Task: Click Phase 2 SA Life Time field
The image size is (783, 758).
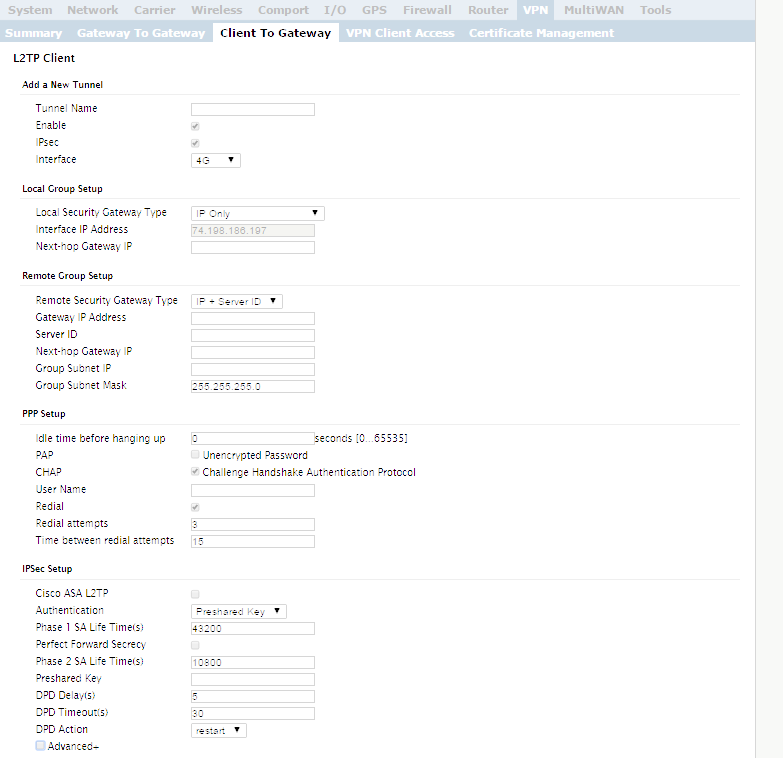Action: (x=253, y=662)
